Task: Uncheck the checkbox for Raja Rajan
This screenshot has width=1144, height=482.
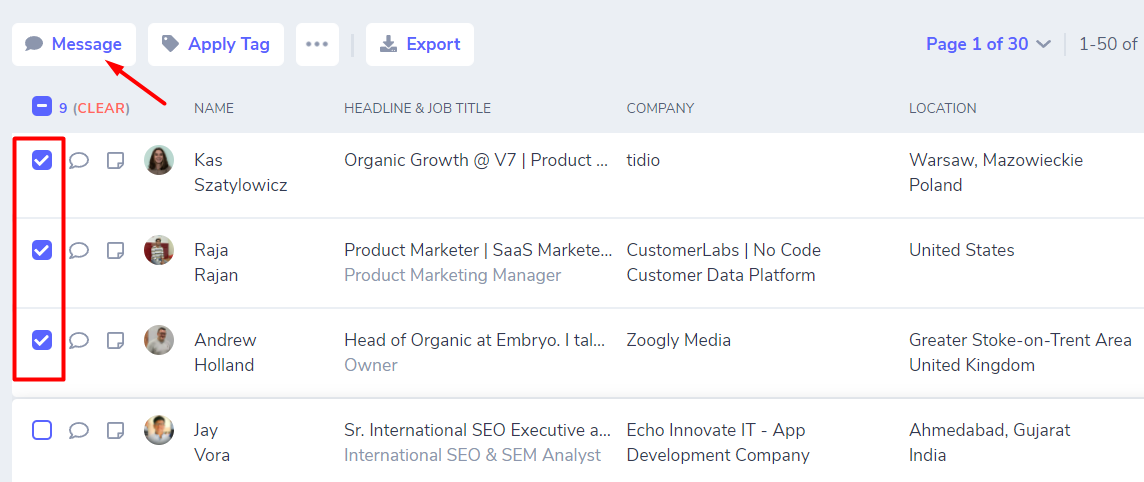Action: point(42,250)
